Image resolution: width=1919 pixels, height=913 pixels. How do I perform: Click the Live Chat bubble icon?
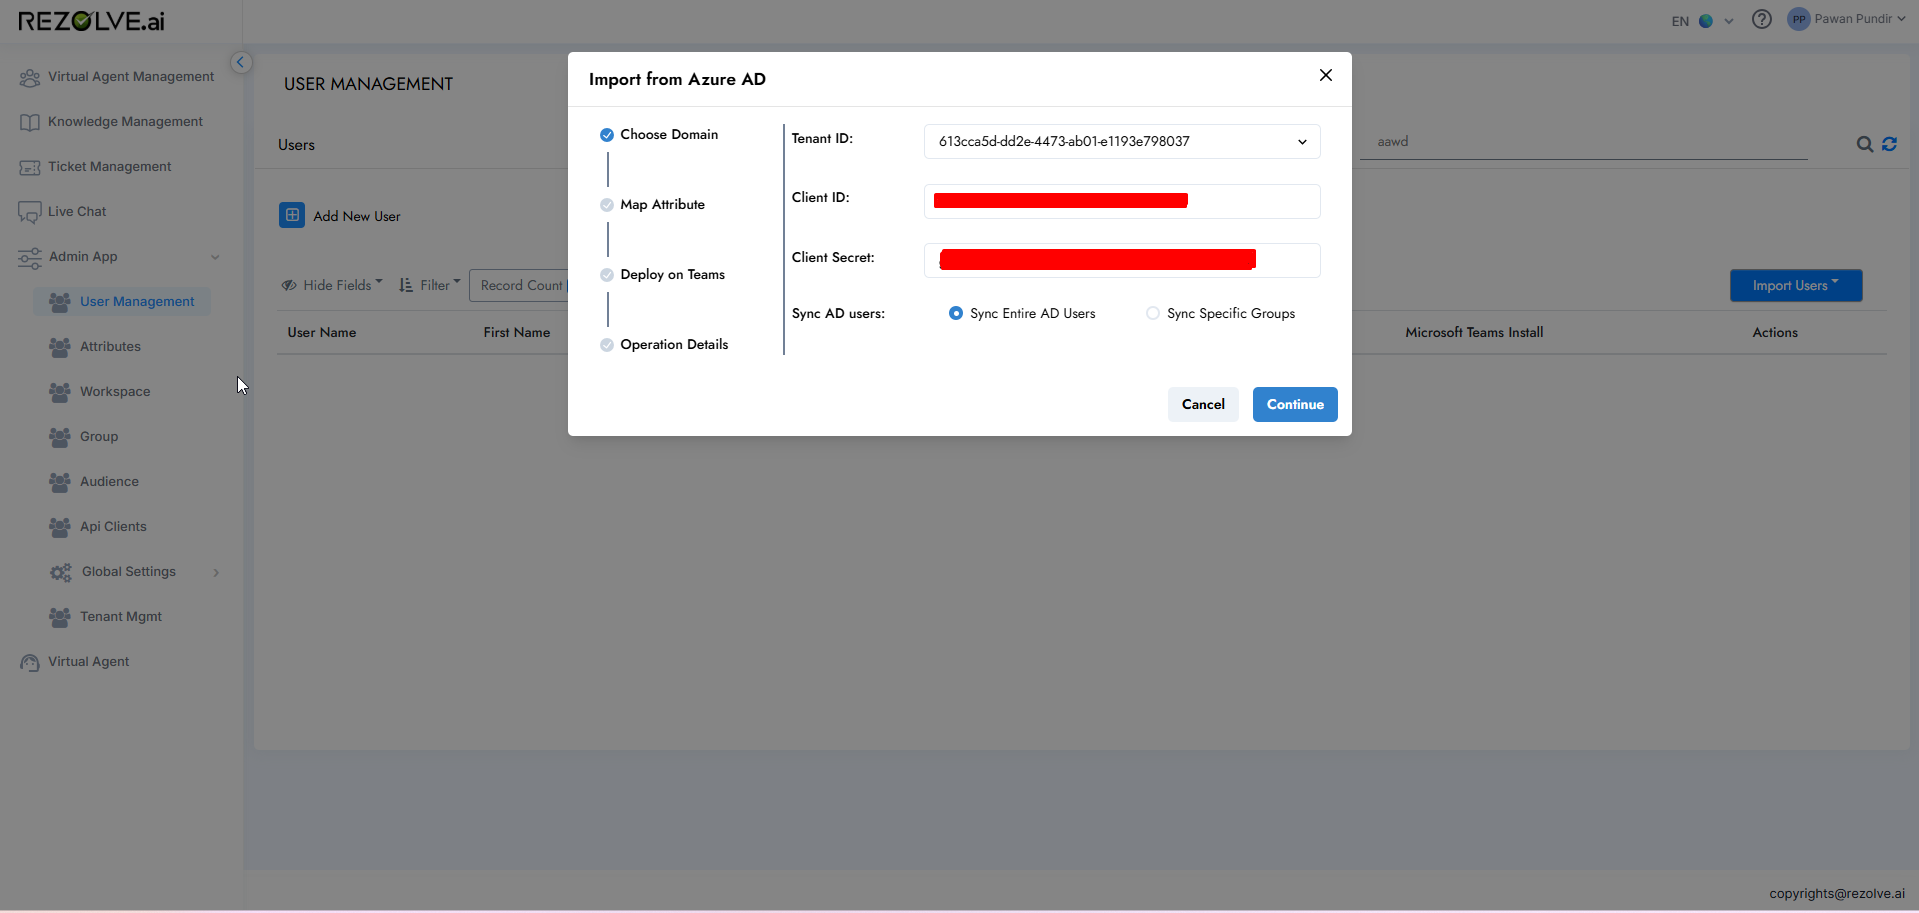[29, 212]
